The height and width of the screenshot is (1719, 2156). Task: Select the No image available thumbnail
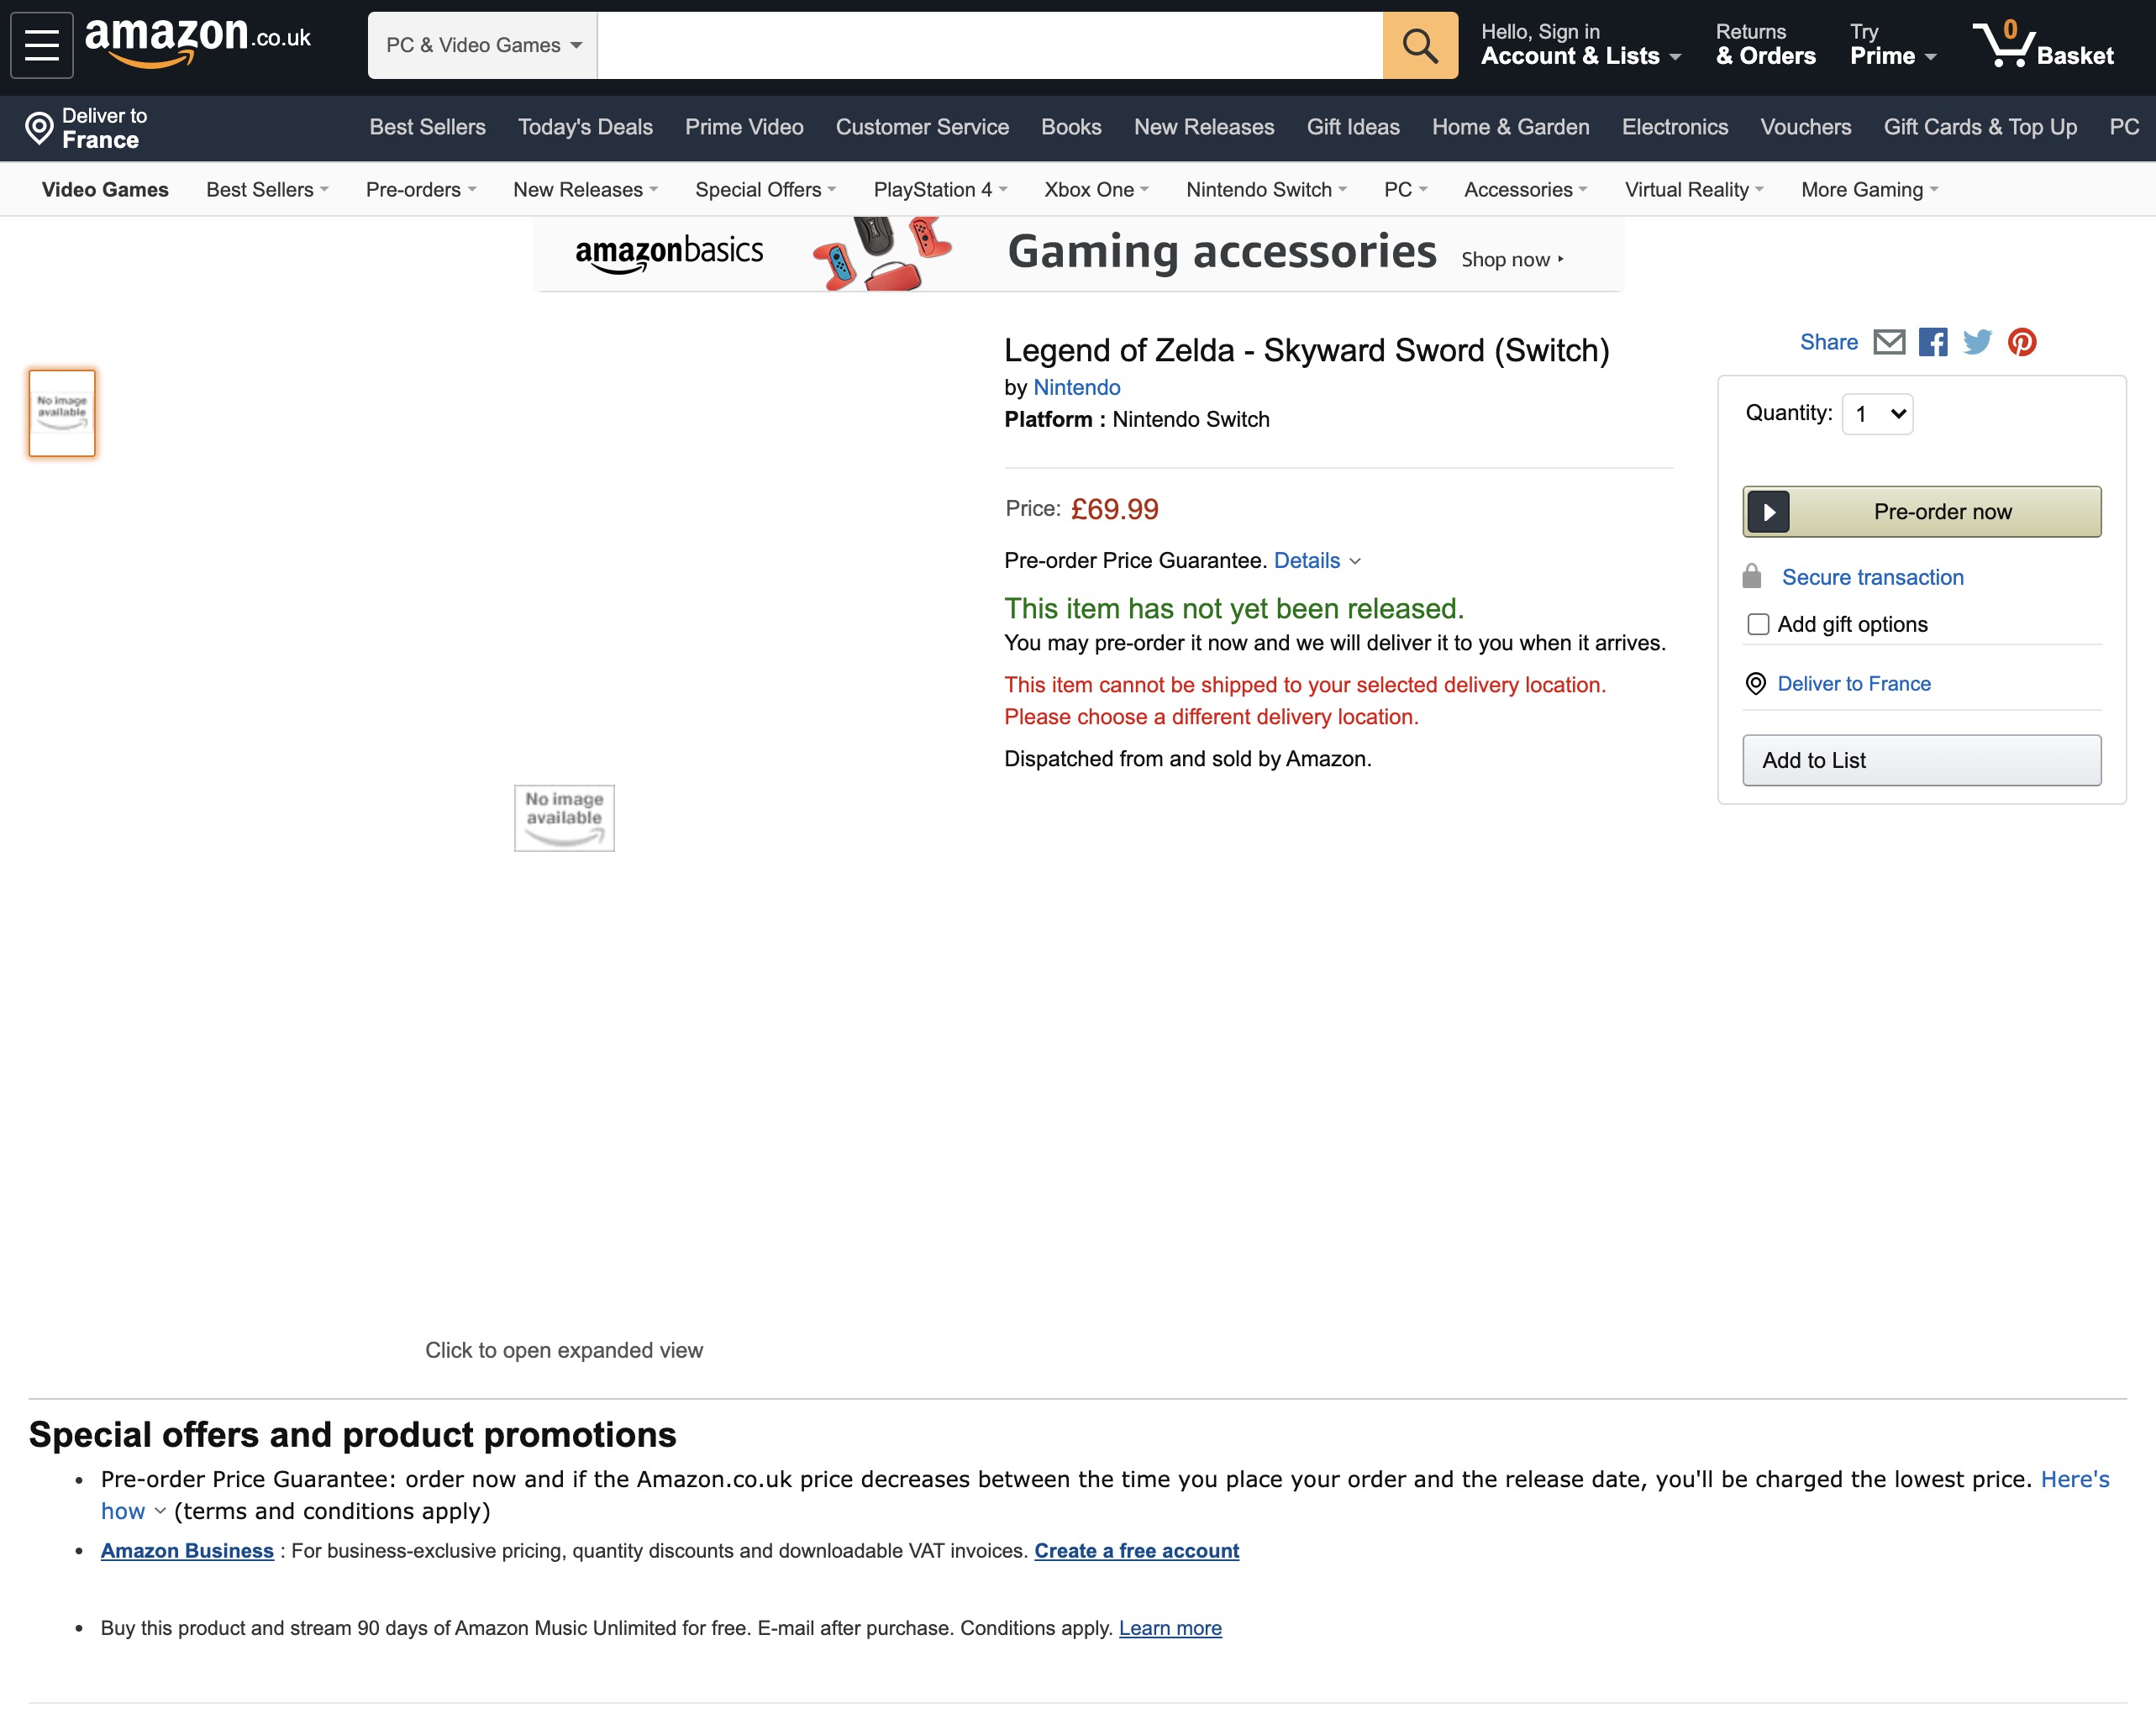coord(62,413)
